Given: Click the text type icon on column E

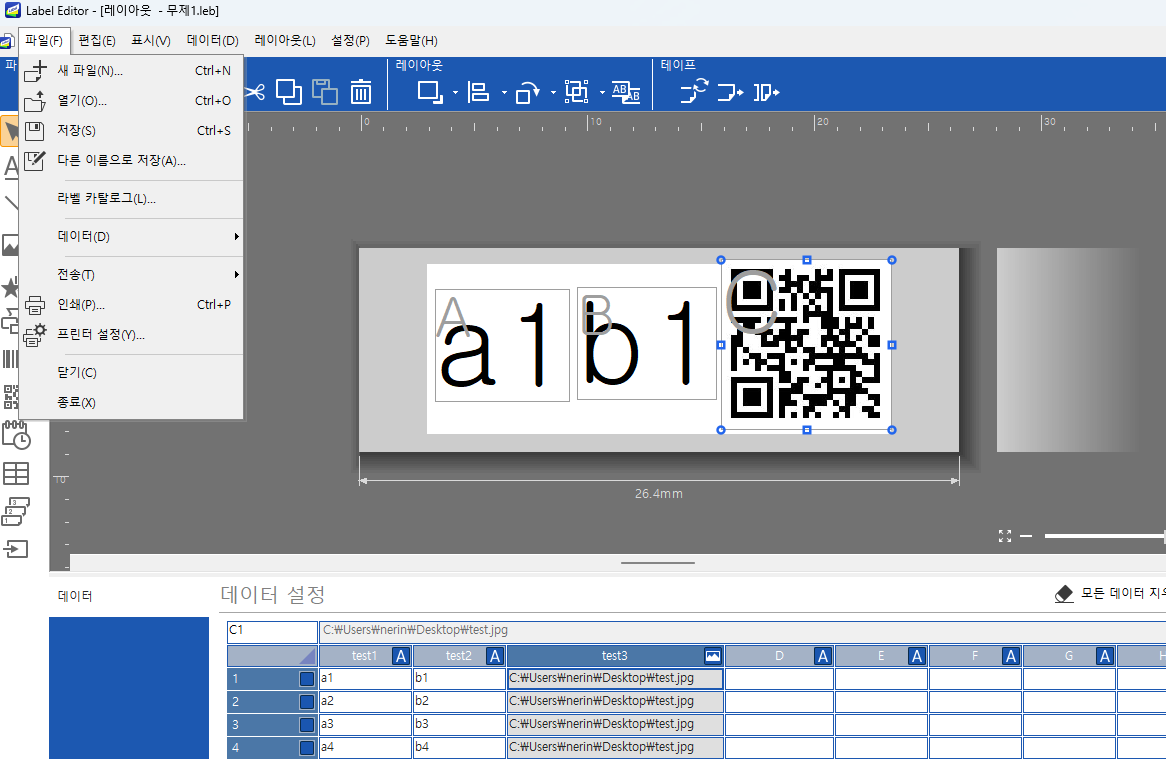Looking at the screenshot, I should (x=916, y=656).
